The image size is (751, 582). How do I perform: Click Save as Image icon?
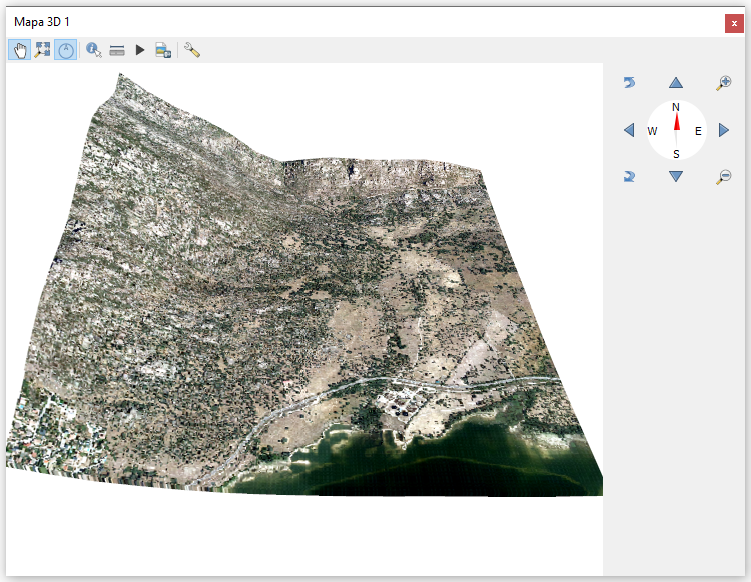point(163,50)
